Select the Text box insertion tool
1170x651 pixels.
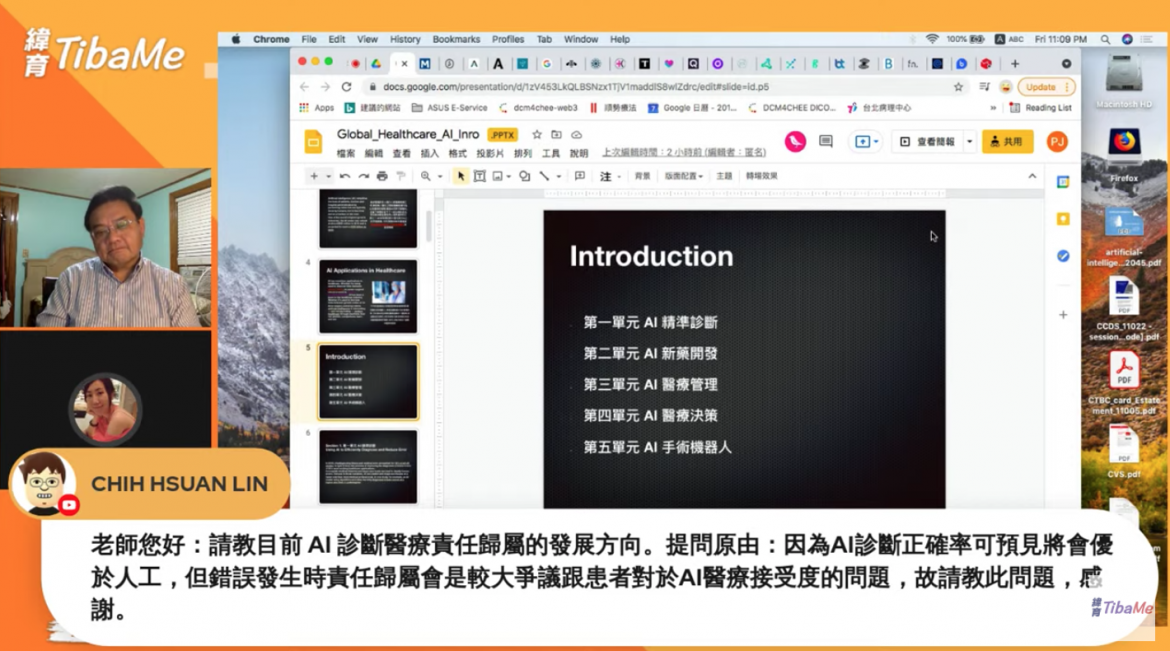coord(478,176)
